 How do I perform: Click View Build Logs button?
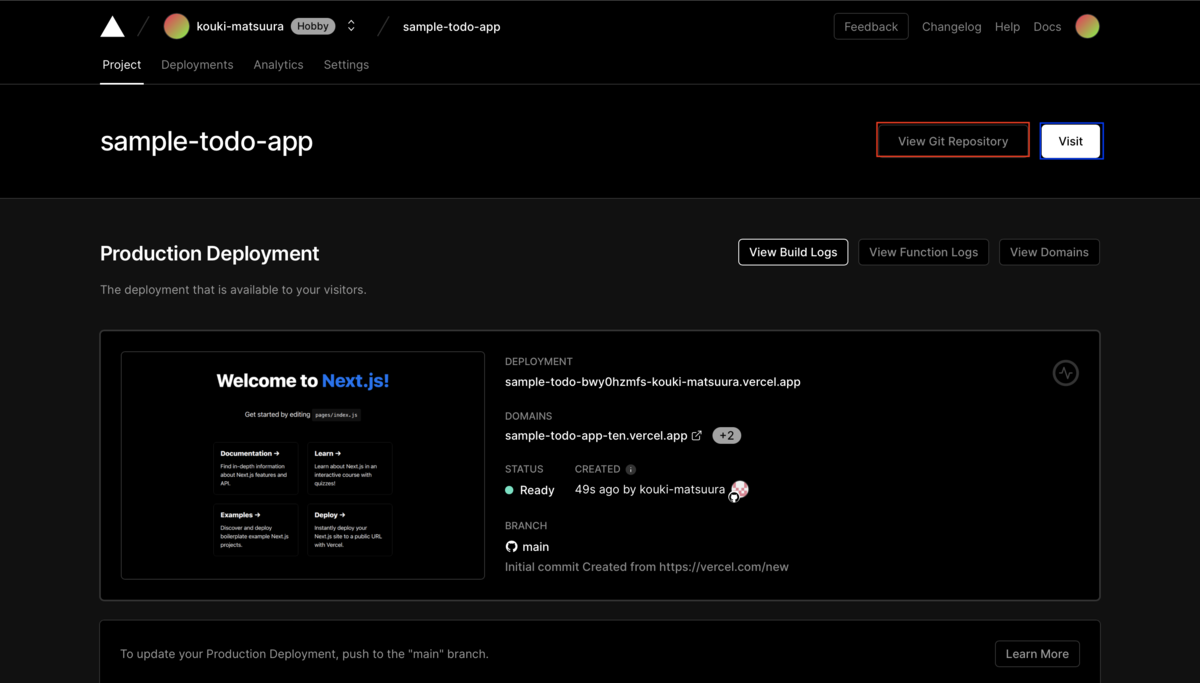[793, 252]
